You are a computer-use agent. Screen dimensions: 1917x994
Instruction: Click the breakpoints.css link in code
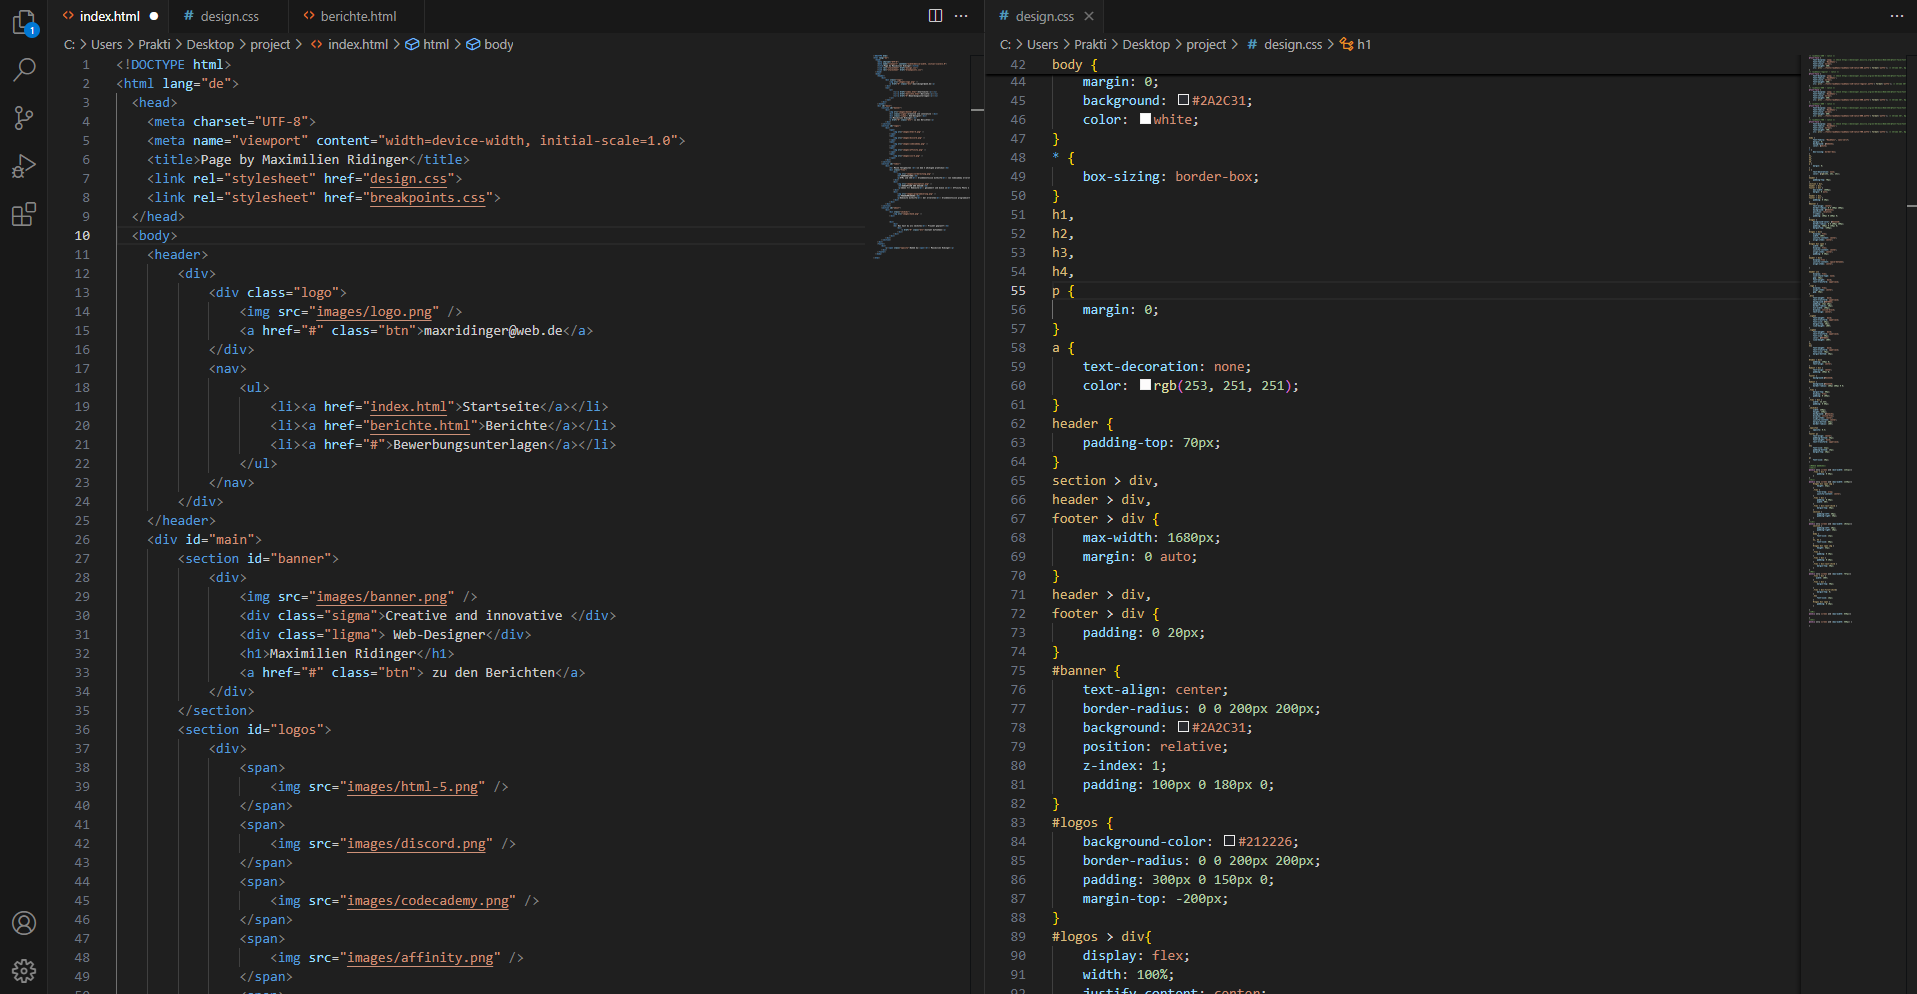427,198
